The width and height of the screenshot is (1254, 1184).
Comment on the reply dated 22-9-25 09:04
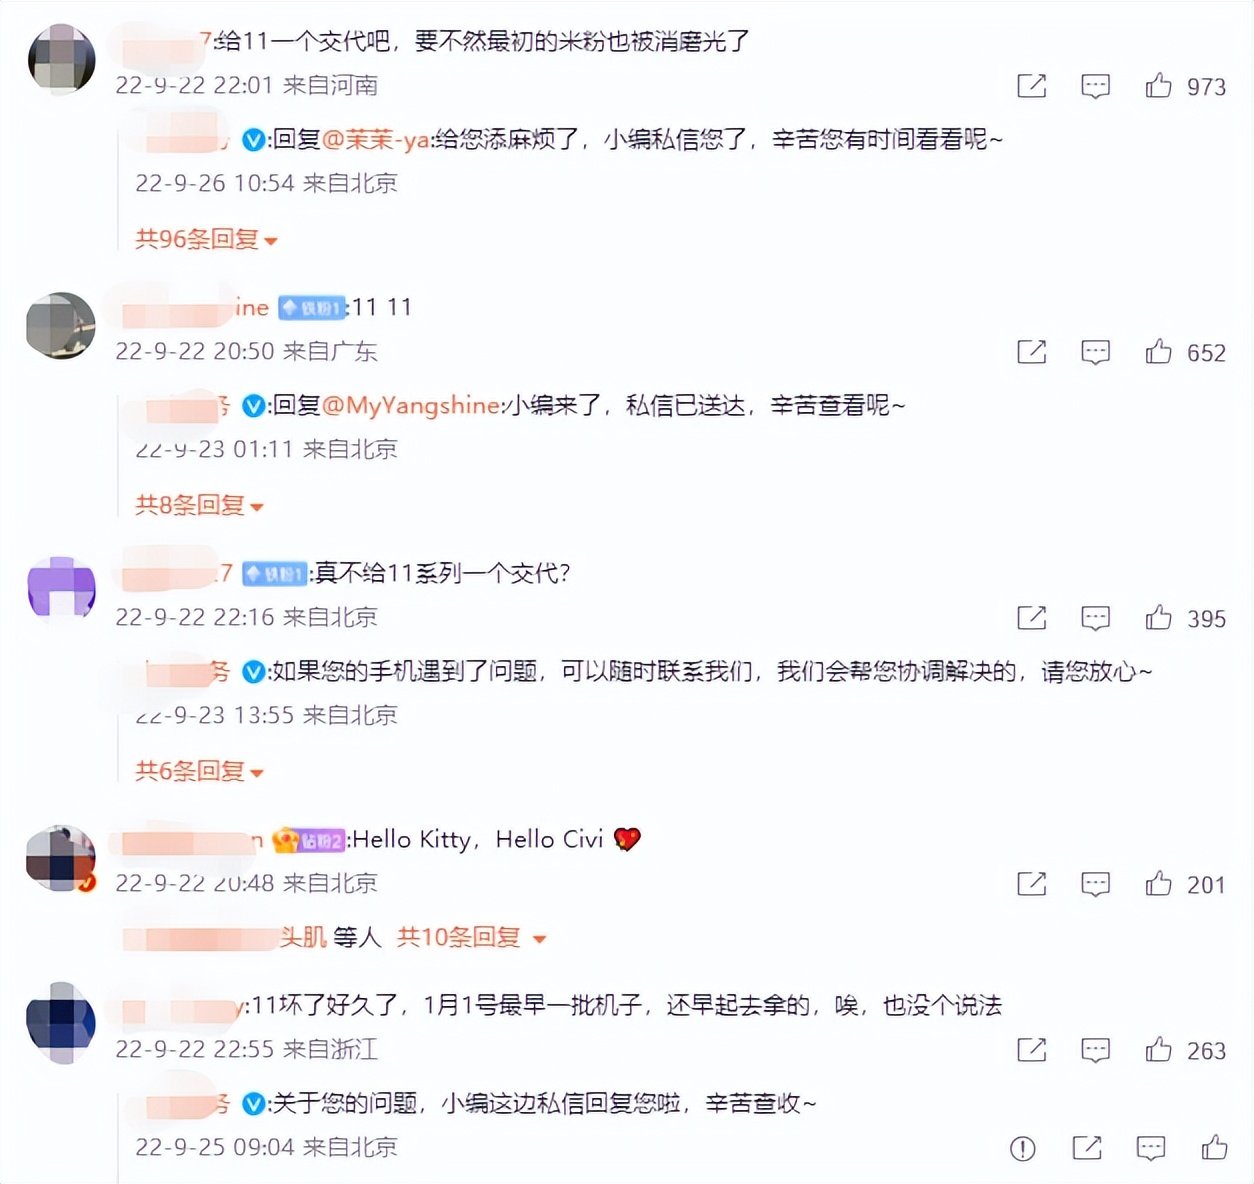[1151, 1148]
